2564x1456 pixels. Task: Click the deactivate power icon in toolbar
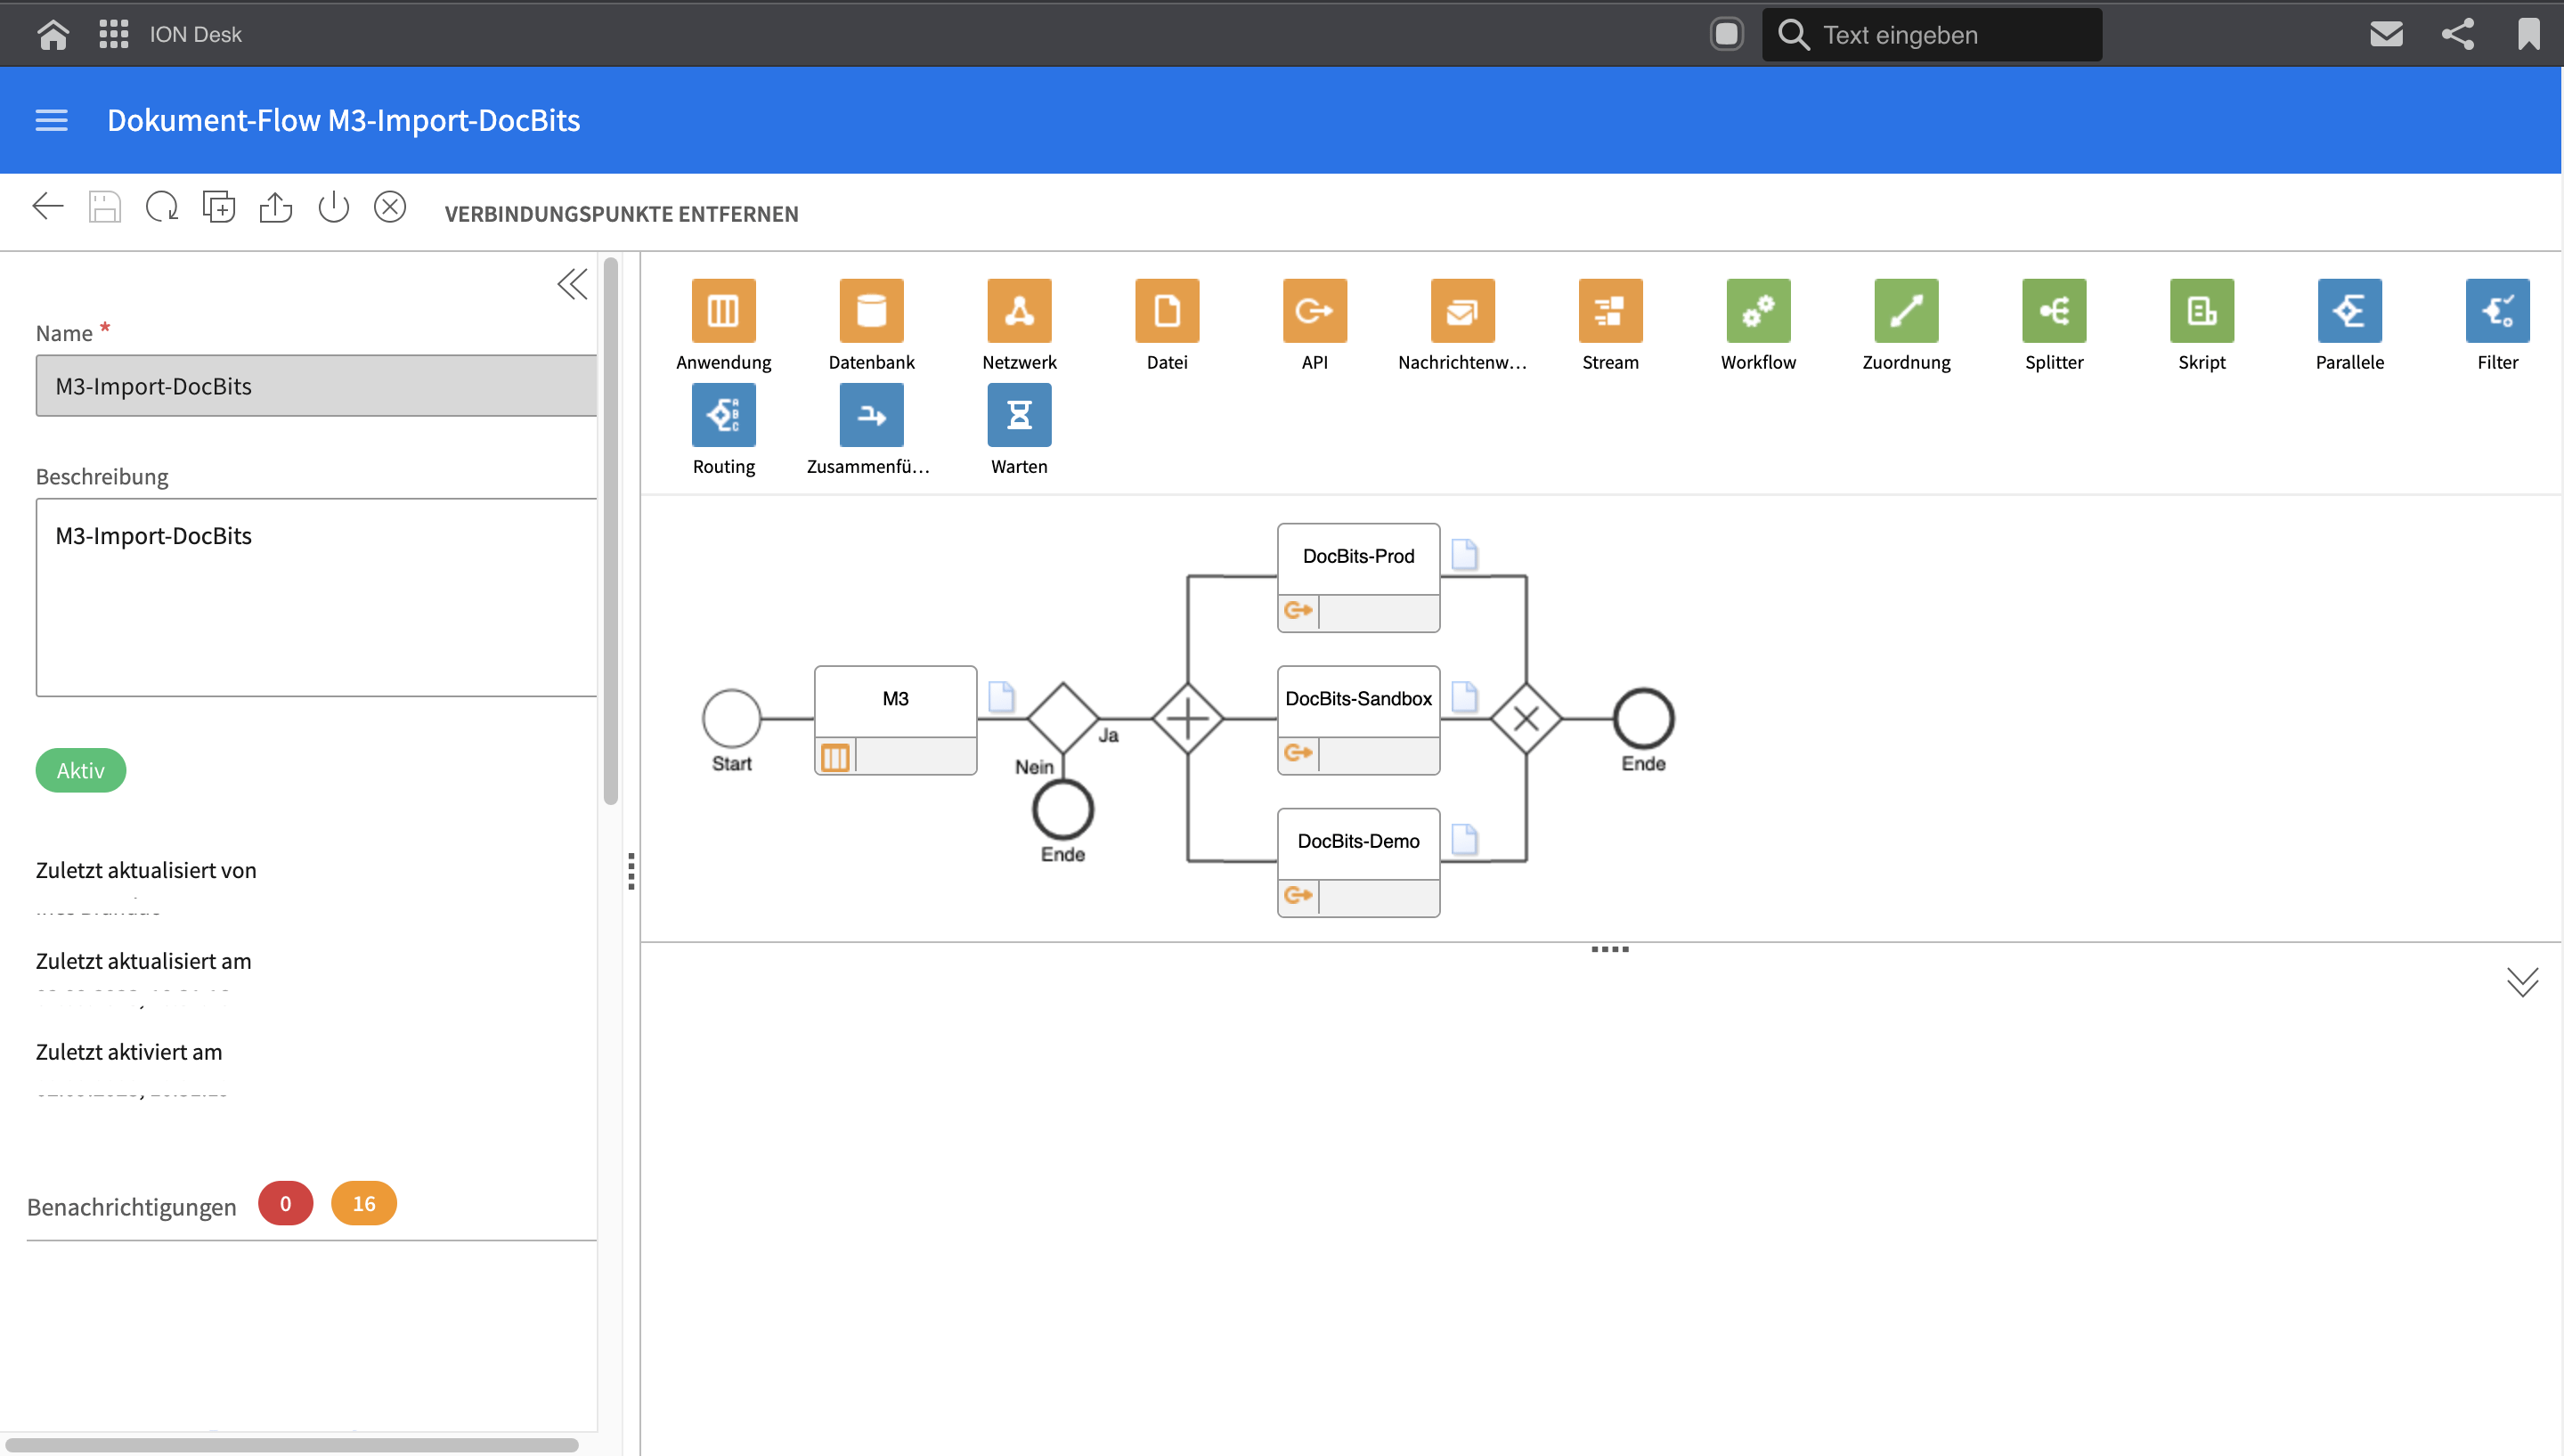pyautogui.click(x=333, y=208)
